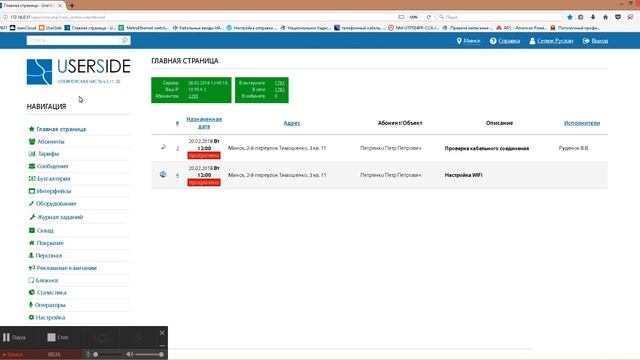This screenshot has width=640, height=360.
Task: Pause recording with the Пауза button
Action: (15, 337)
